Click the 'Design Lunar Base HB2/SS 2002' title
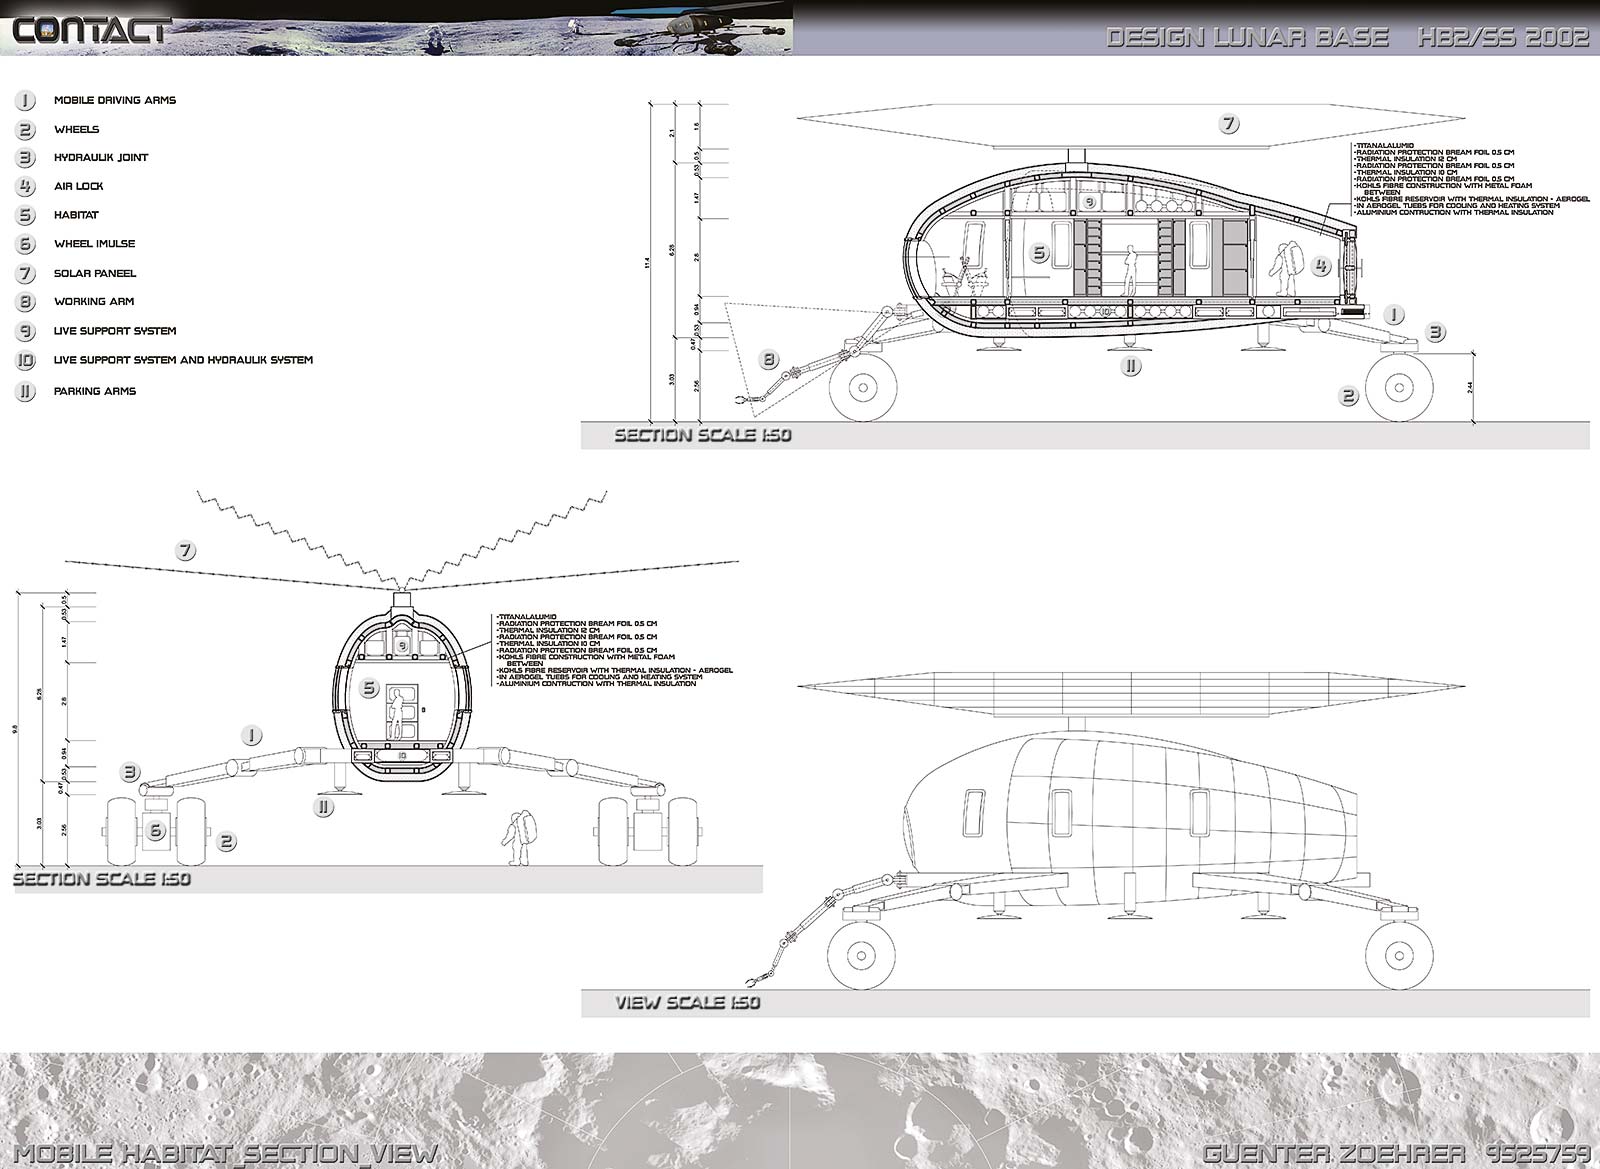The height and width of the screenshot is (1169, 1600). (x=1348, y=37)
